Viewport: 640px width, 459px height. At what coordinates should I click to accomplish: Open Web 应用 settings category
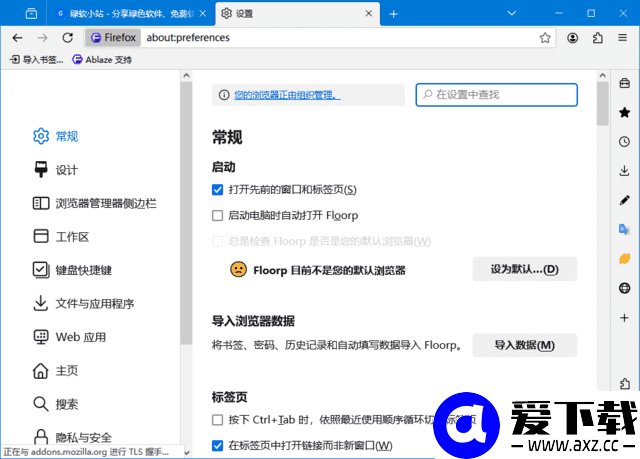click(69, 337)
